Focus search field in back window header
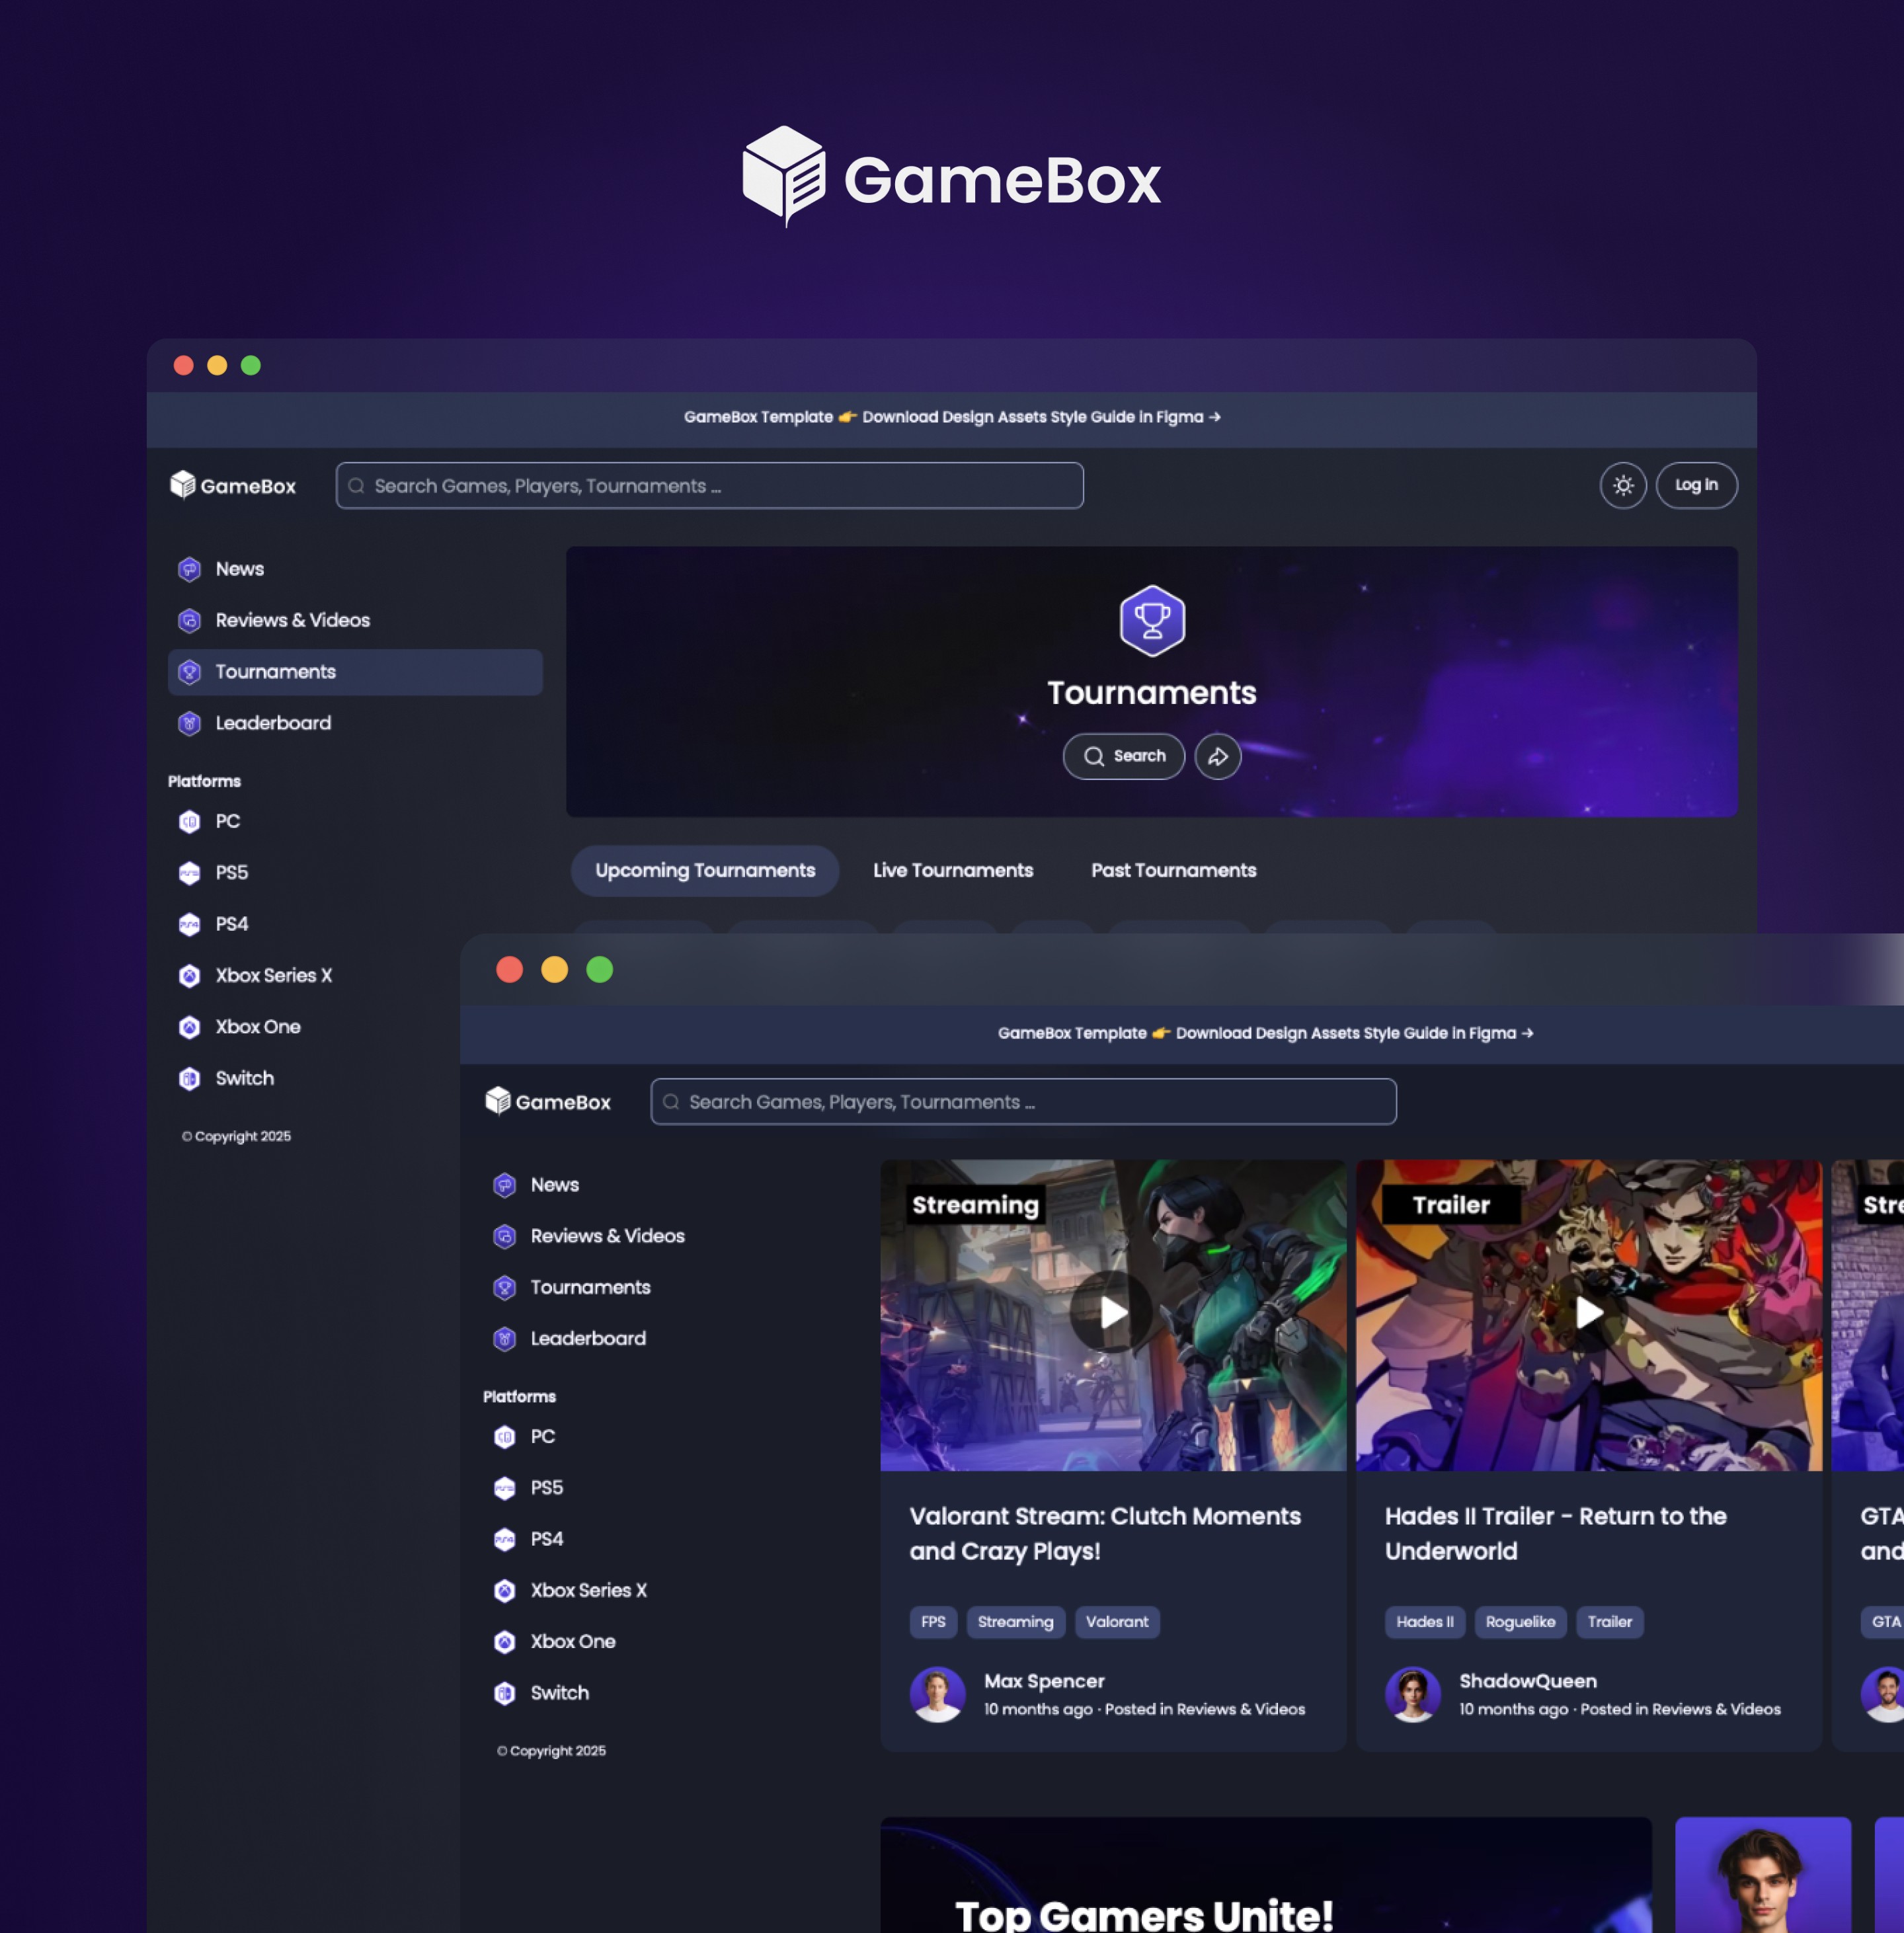 point(709,485)
